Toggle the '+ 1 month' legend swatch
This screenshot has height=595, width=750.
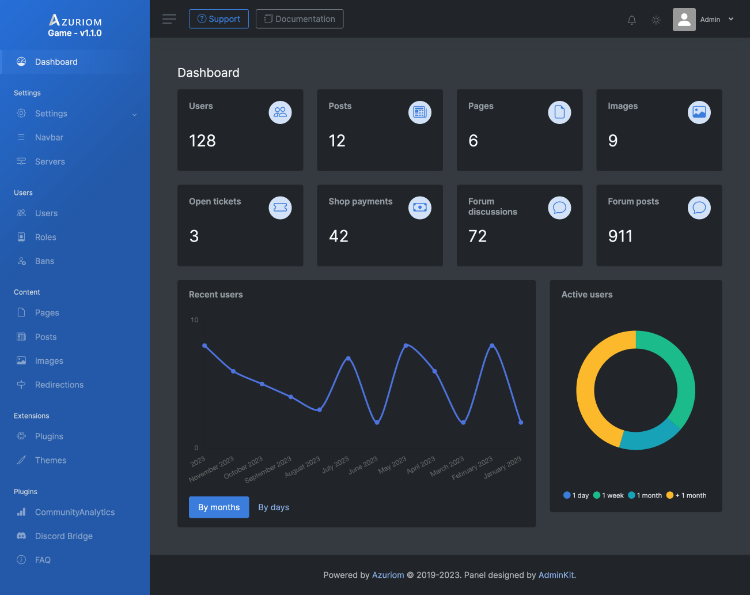click(x=670, y=495)
